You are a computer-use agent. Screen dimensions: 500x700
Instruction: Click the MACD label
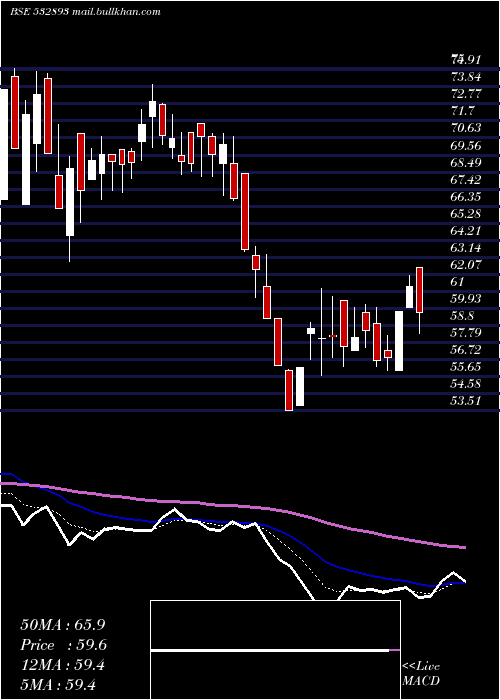(421, 681)
